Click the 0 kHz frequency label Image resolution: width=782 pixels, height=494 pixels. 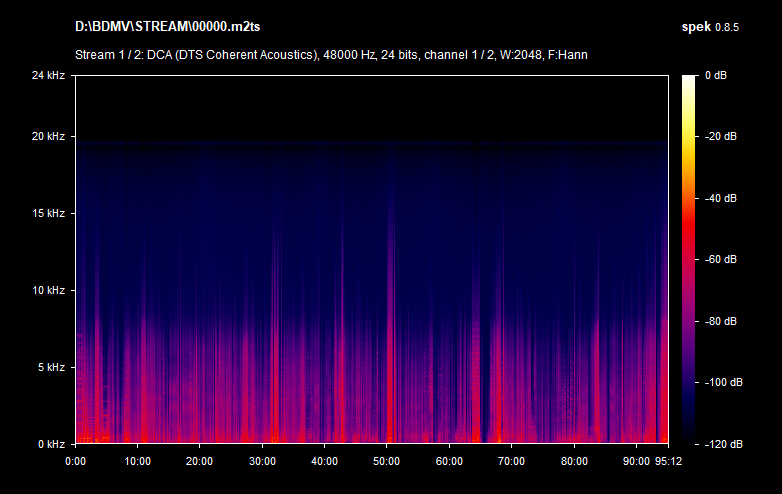click(50, 443)
